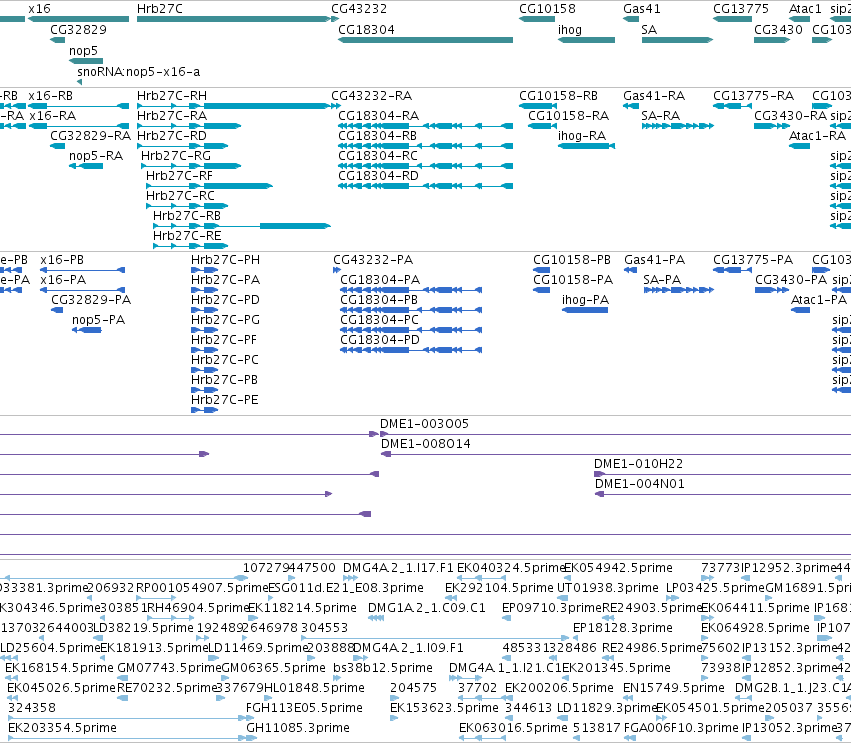The height and width of the screenshot is (743, 851).
Task: Open the protein label "nop5-PA"
Action: [x=98, y=320]
